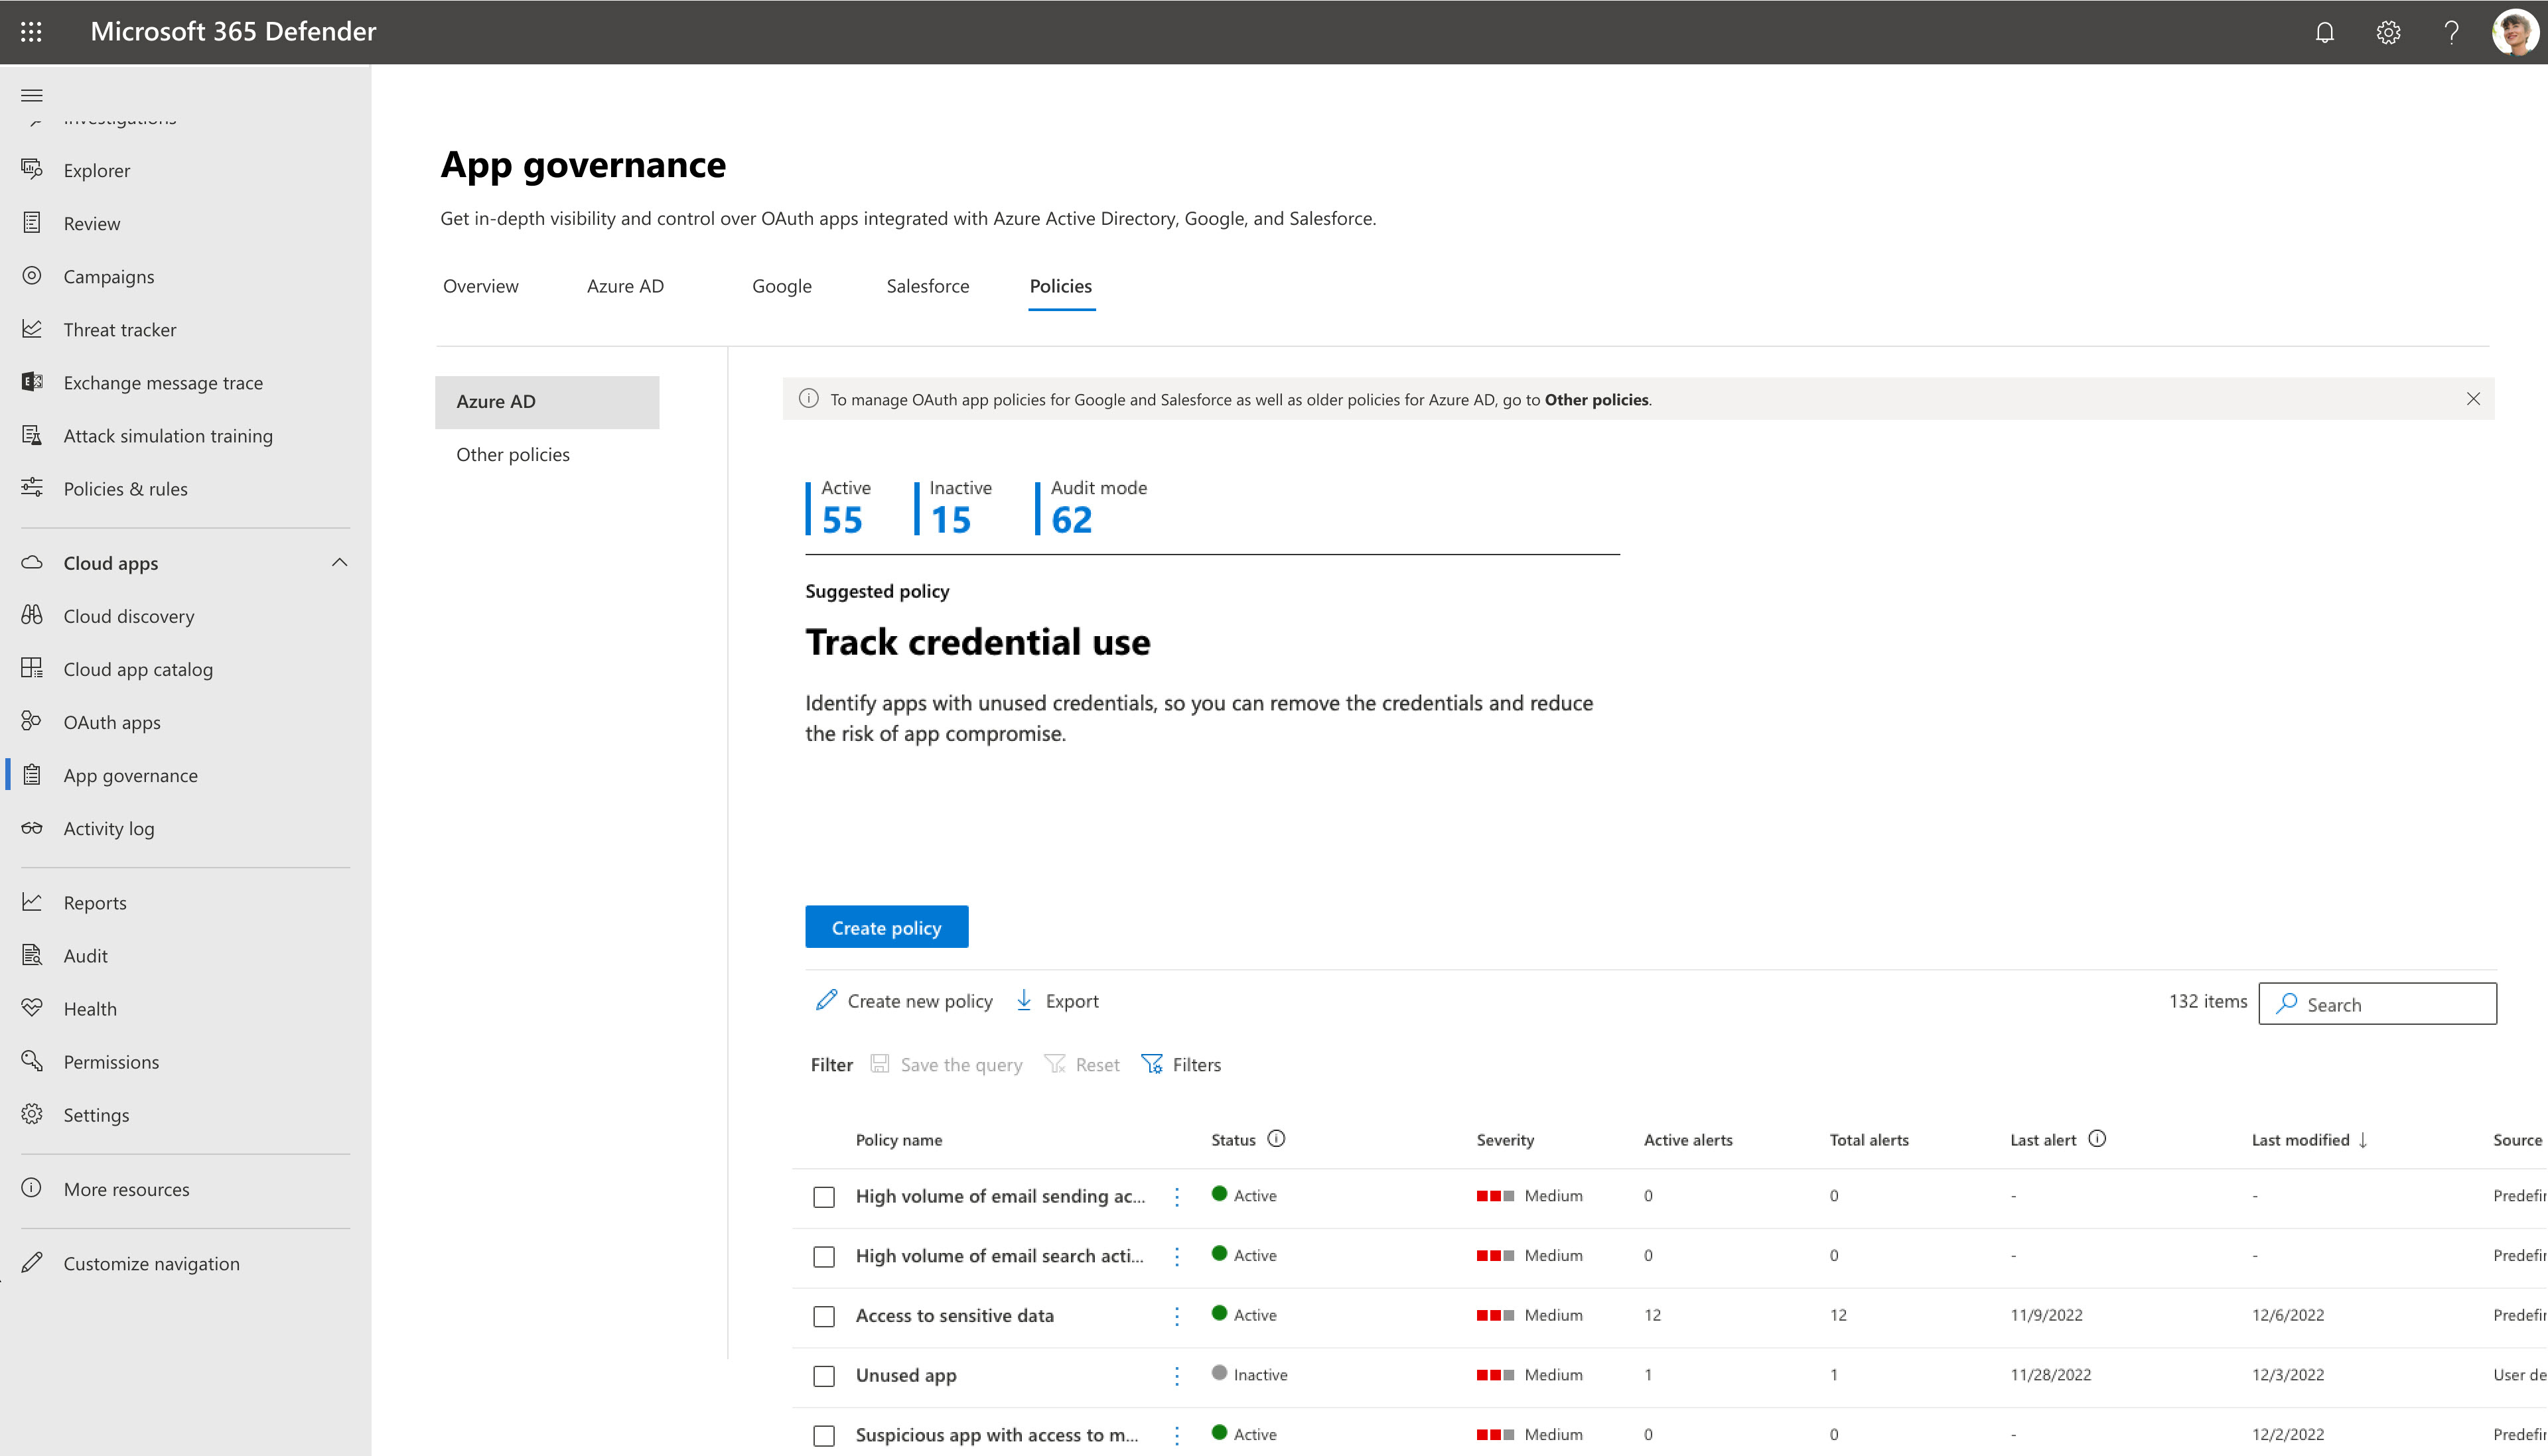The width and height of the screenshot is (2548, 1456).
Task: Check the High volume email sending checkbox
Action: click(x=823, y=1195)
